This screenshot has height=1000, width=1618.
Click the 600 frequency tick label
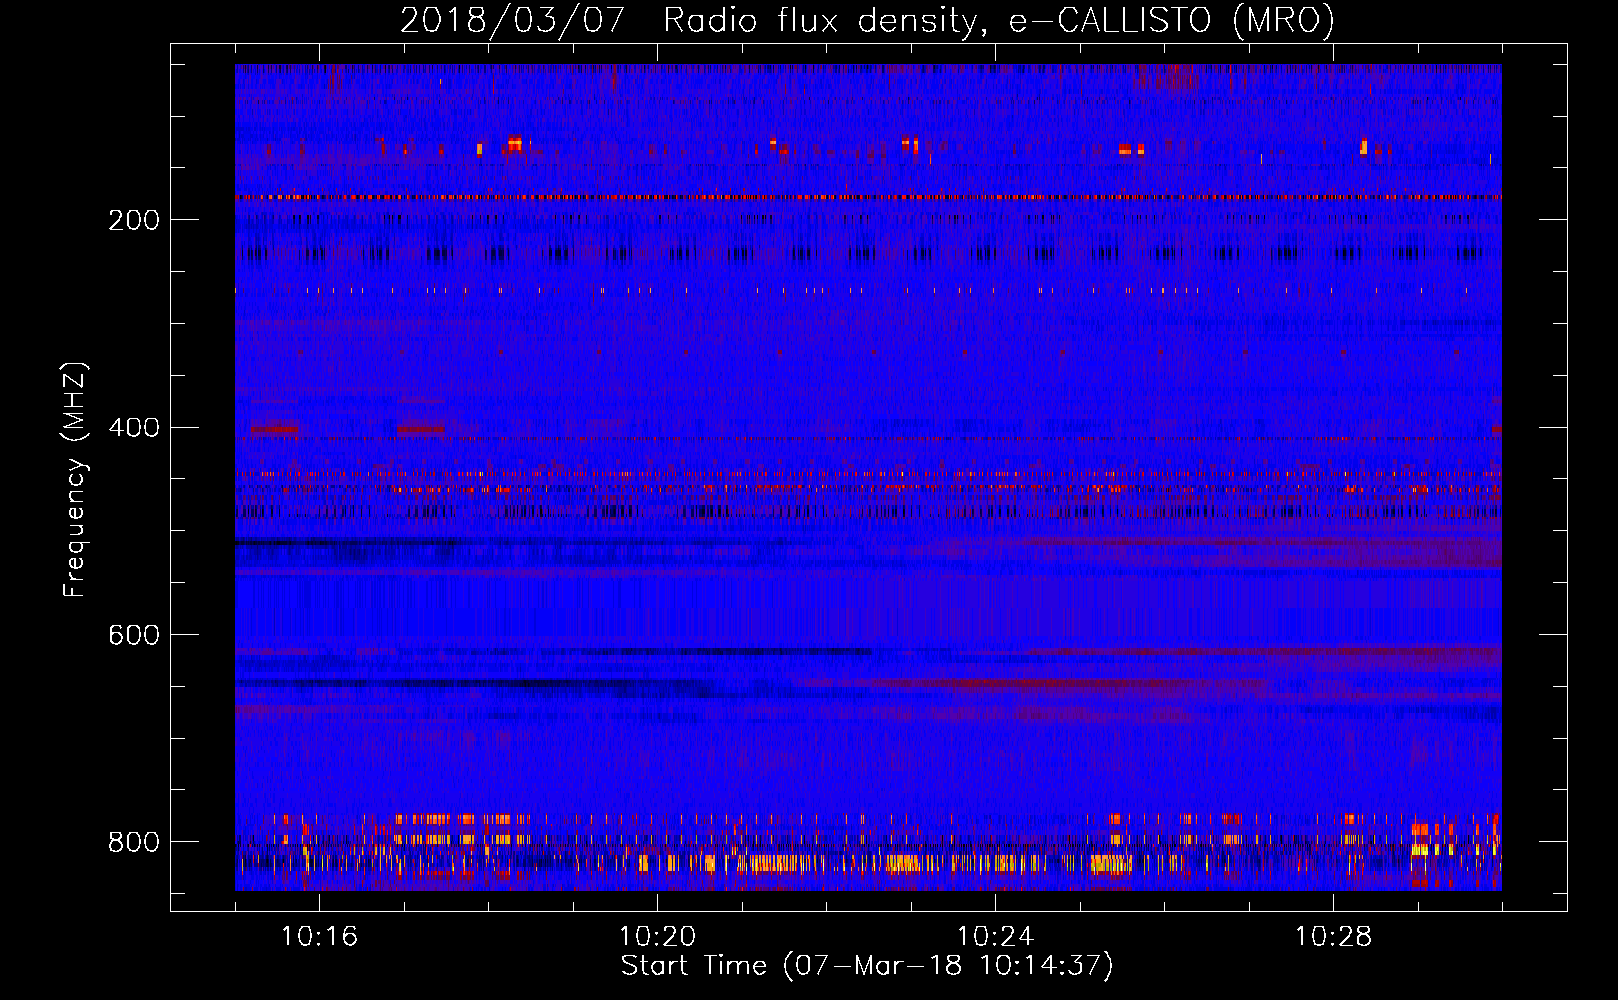tap(134, 636)
